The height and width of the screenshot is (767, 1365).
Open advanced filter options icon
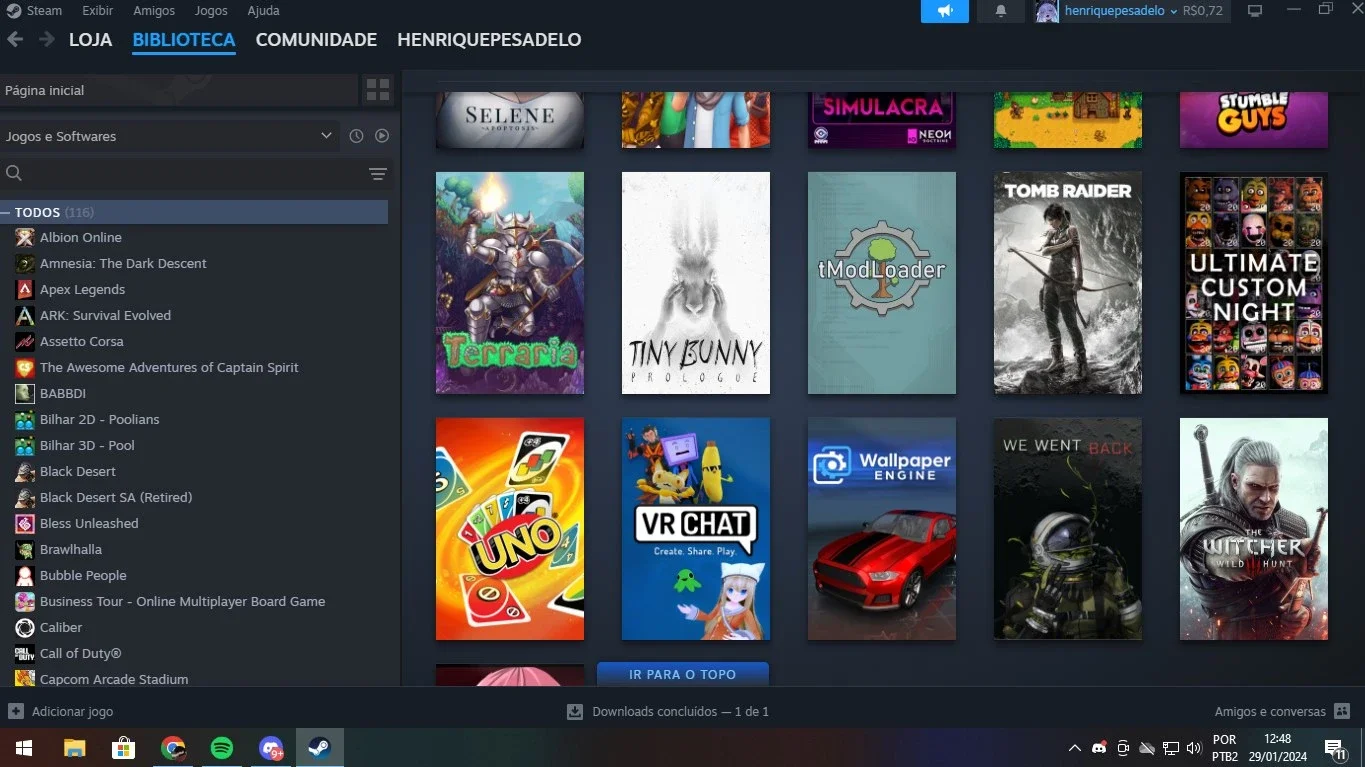[378, 174]
